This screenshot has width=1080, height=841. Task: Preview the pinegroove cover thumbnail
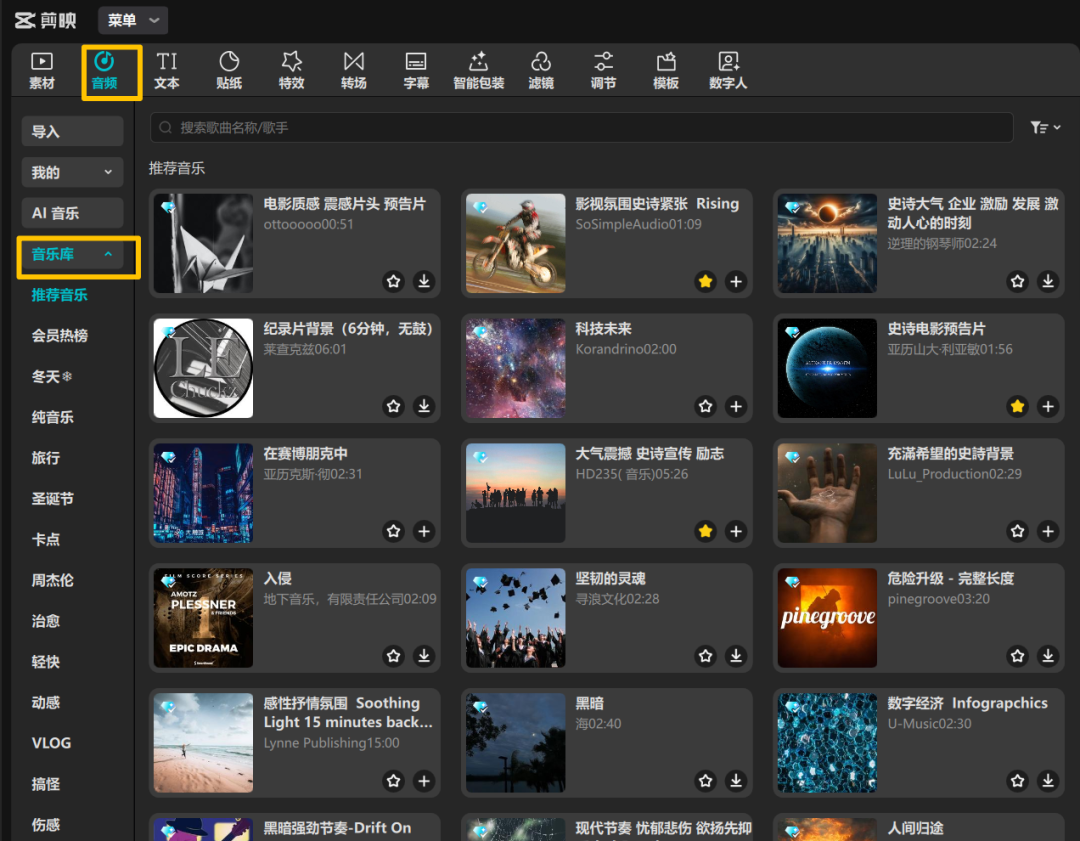point(827,618)
